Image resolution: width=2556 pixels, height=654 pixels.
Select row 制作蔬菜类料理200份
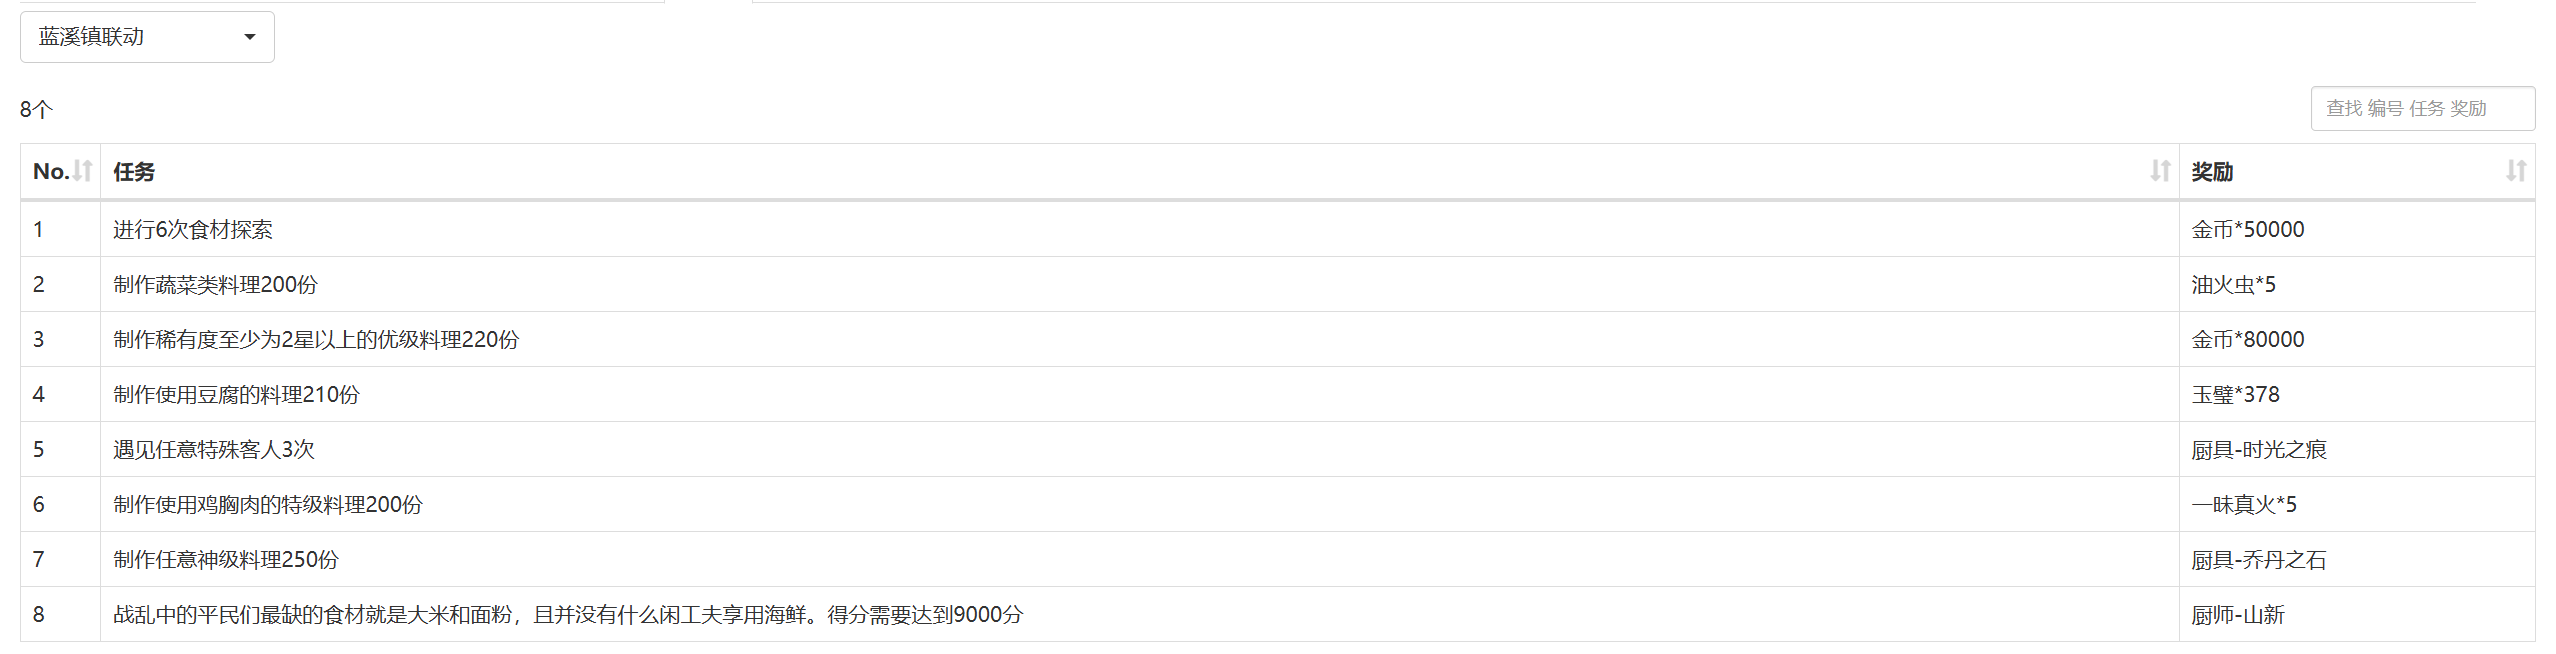1278,284
